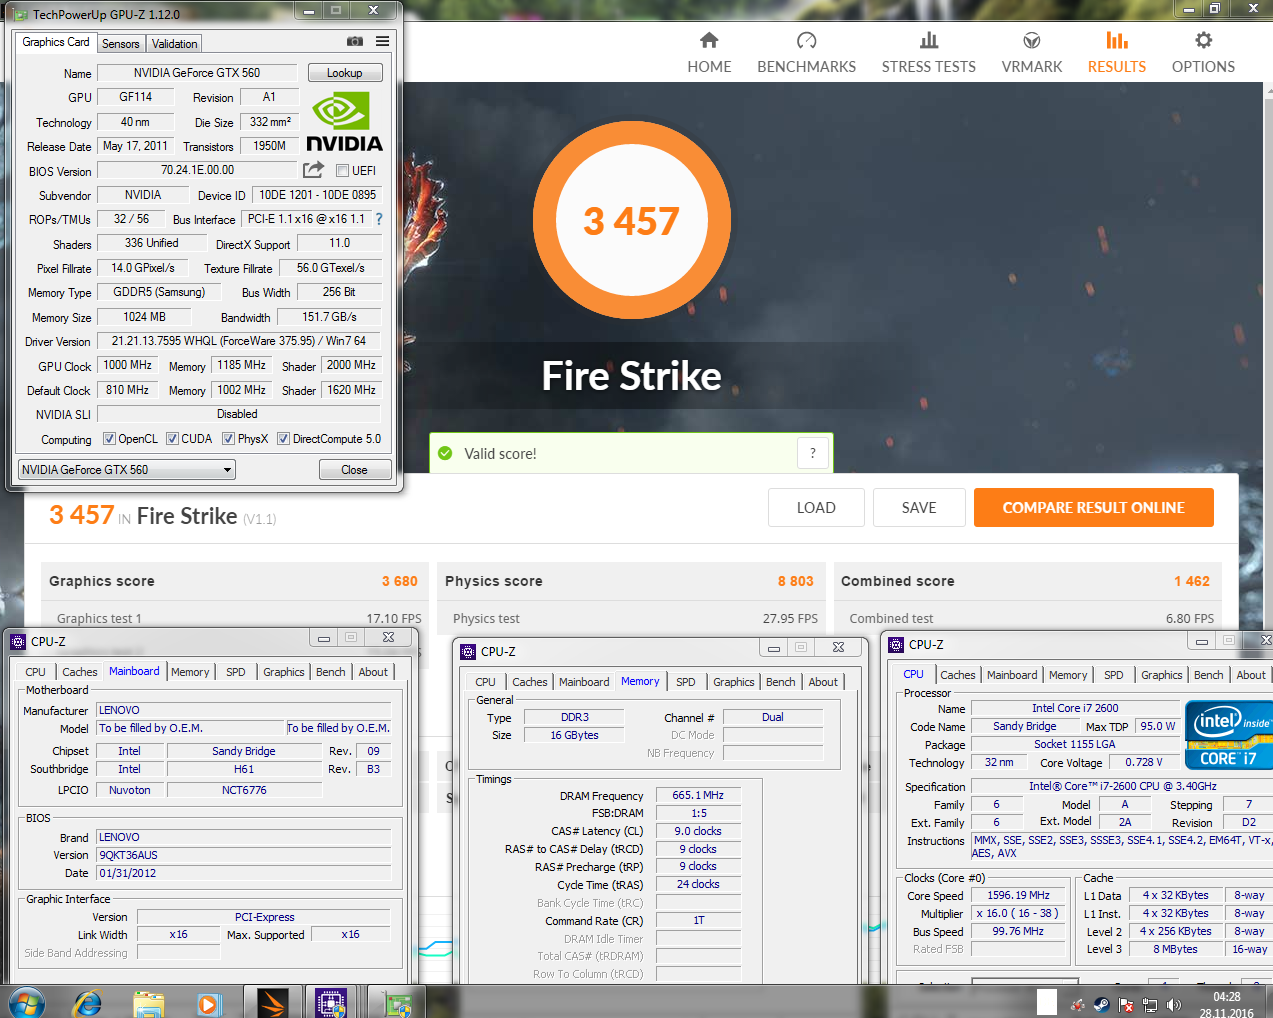The image size is (1273, 1018).
Task: Click the volume speaker tray icon
Action: [x=1173, y=1005]
